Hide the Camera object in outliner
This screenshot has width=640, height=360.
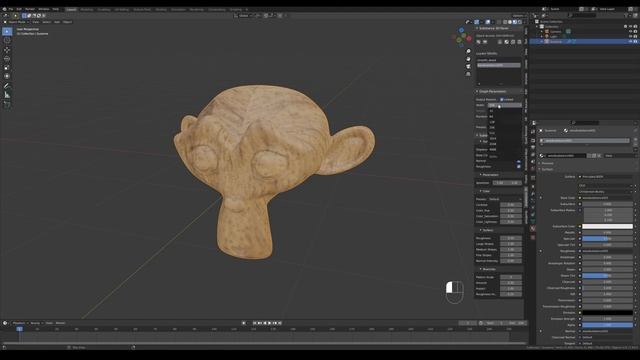coord(630,31)
